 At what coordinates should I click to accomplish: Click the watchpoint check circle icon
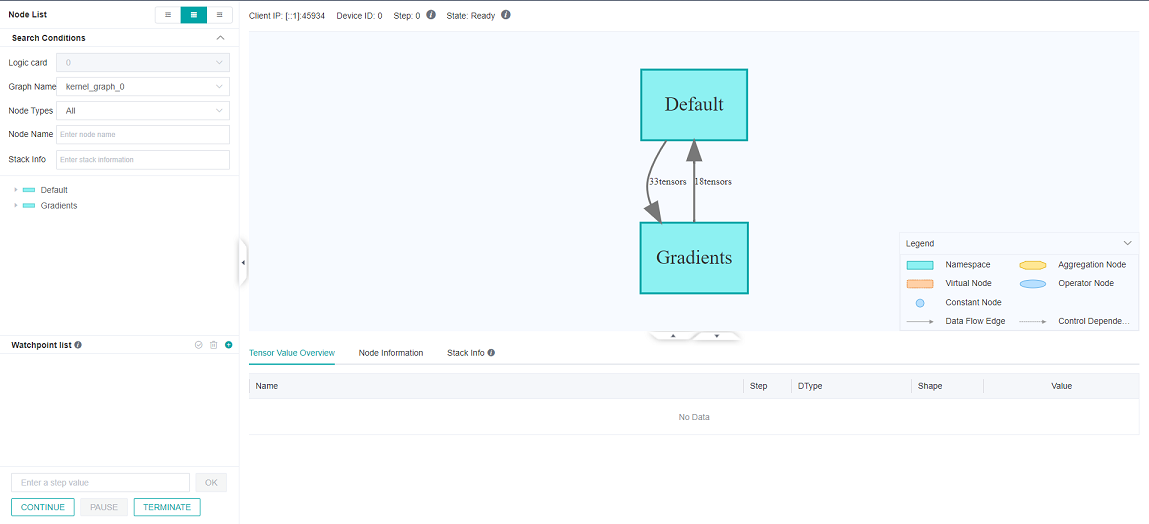199,345
